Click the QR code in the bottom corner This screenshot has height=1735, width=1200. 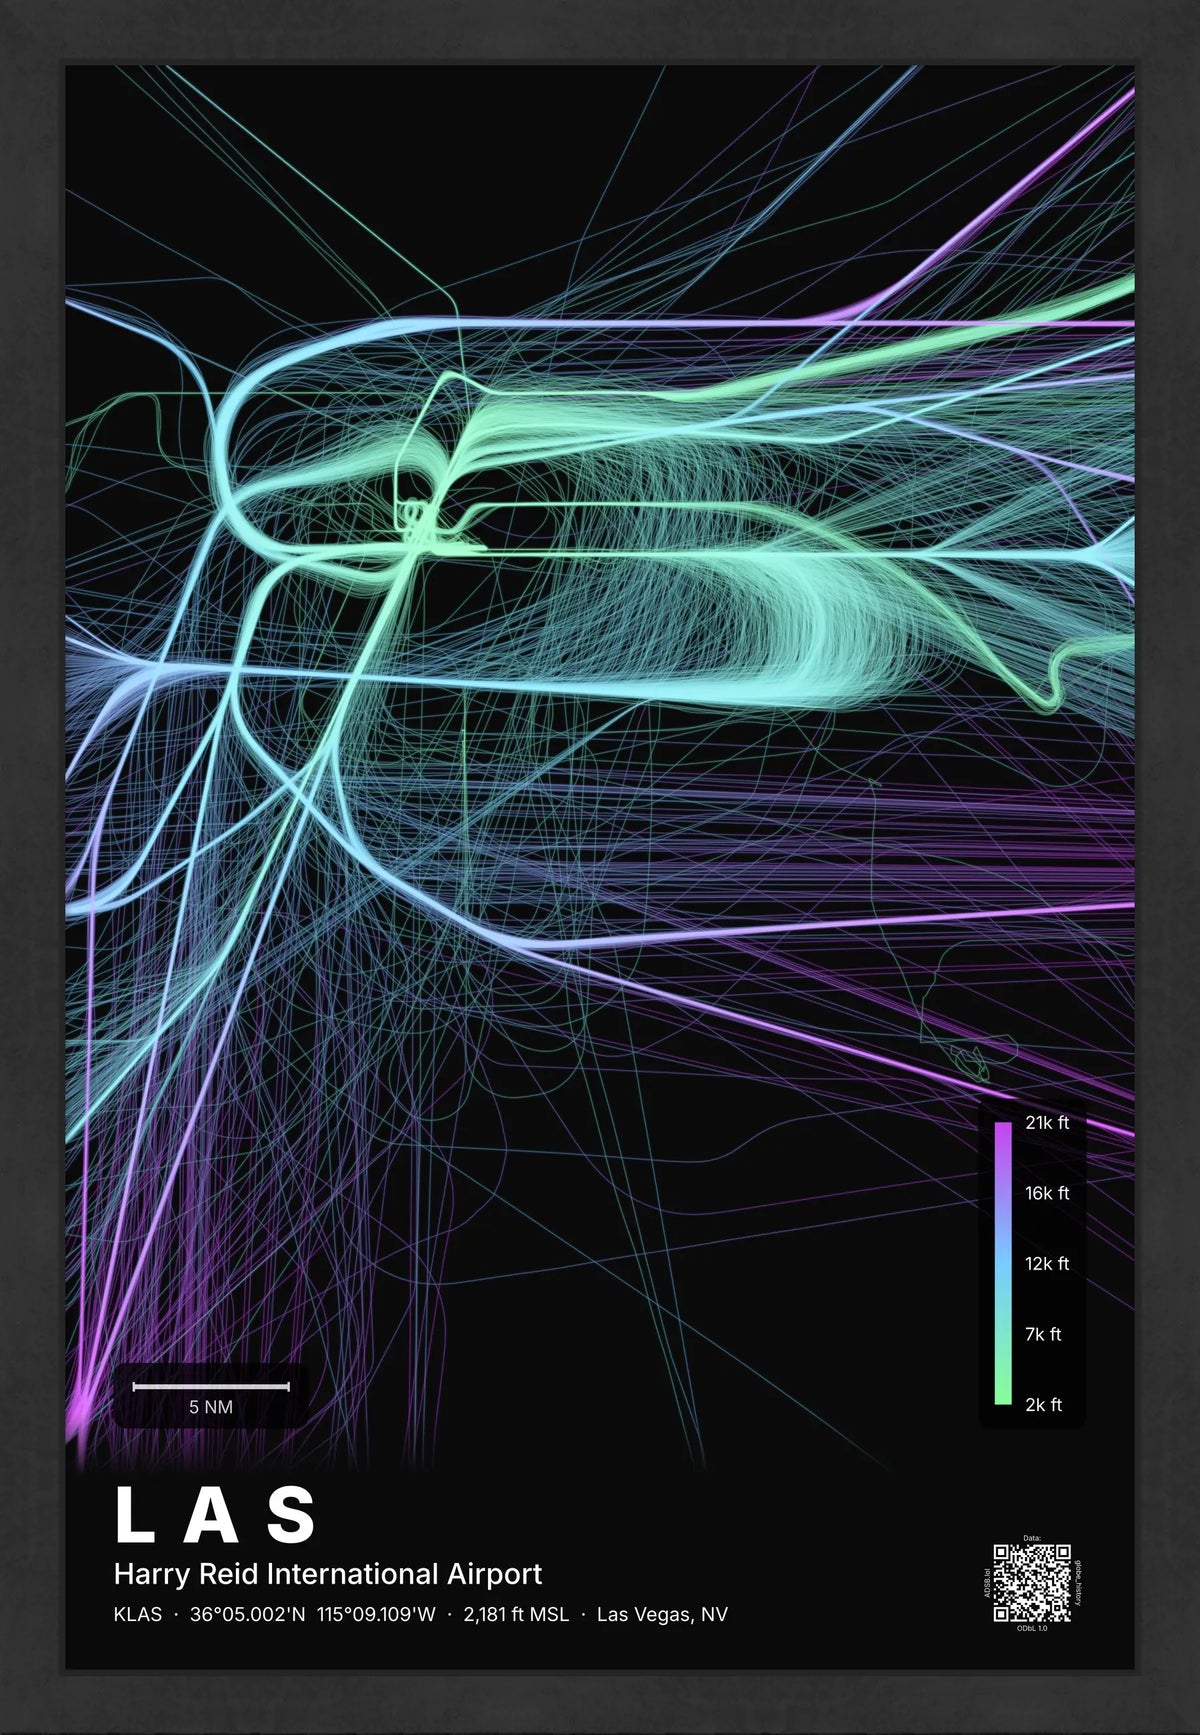(x=1032, y=1583)
